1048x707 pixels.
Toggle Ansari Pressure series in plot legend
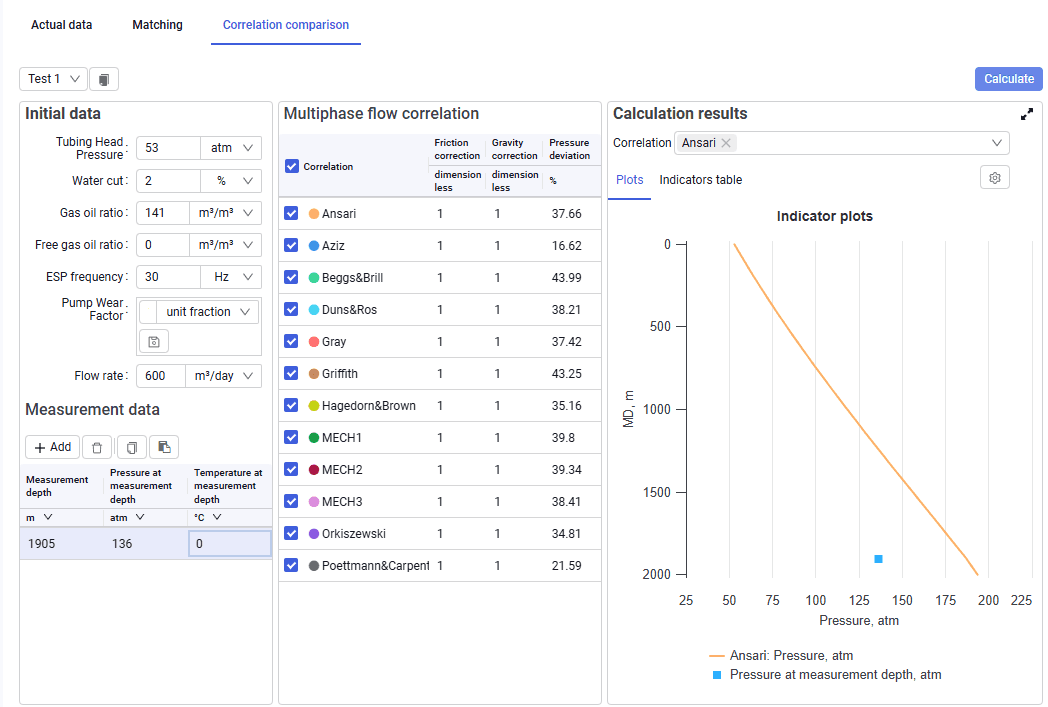[781, 656]
